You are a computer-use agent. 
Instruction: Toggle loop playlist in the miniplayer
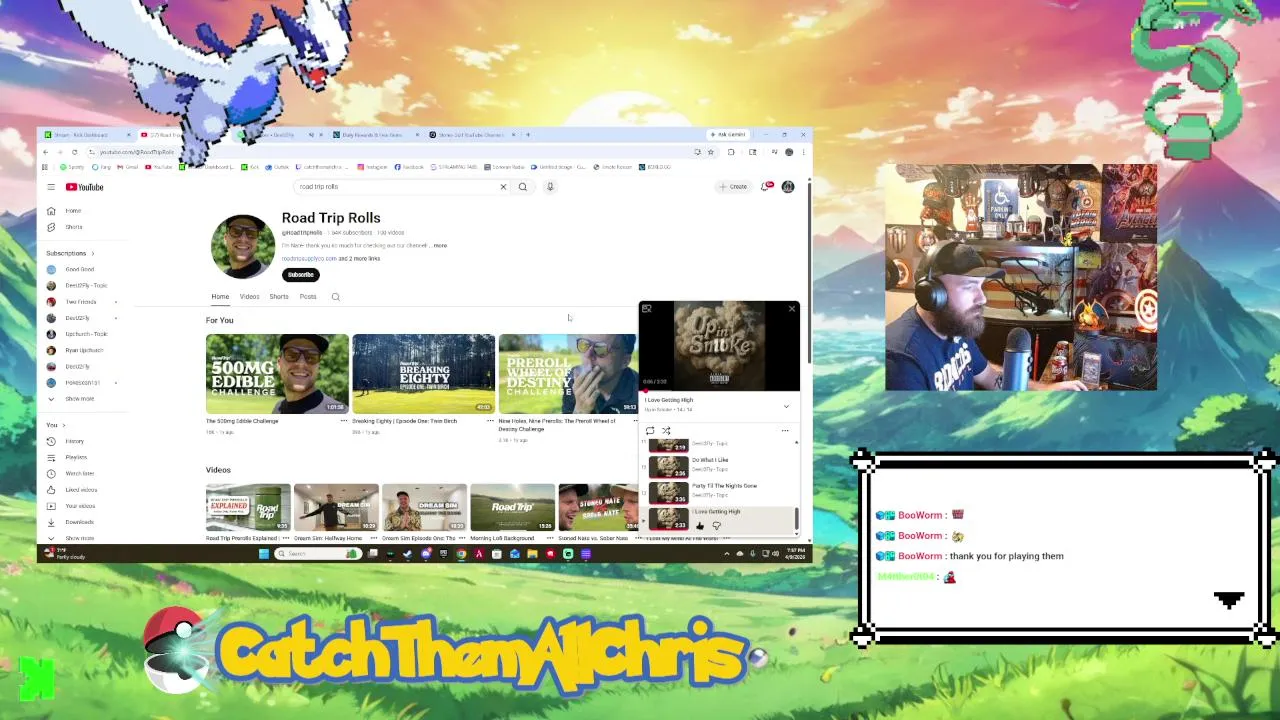pyautogui.click(x=650, y=431)
